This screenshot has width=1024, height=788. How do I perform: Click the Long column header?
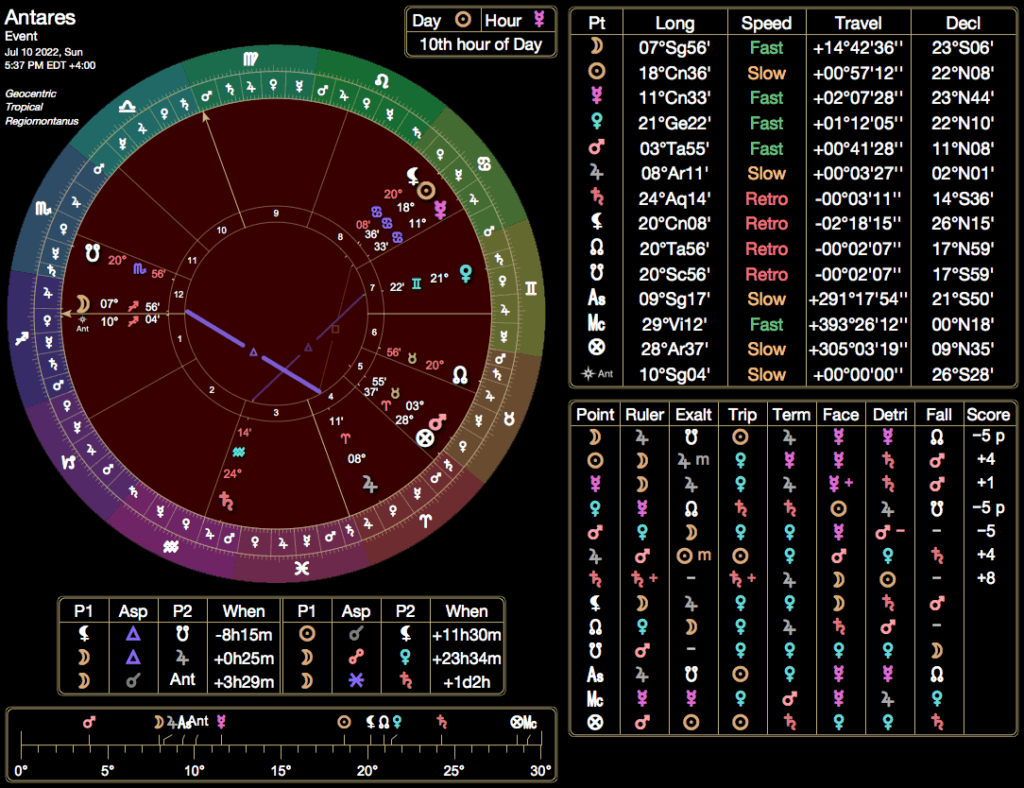(675, 22)
